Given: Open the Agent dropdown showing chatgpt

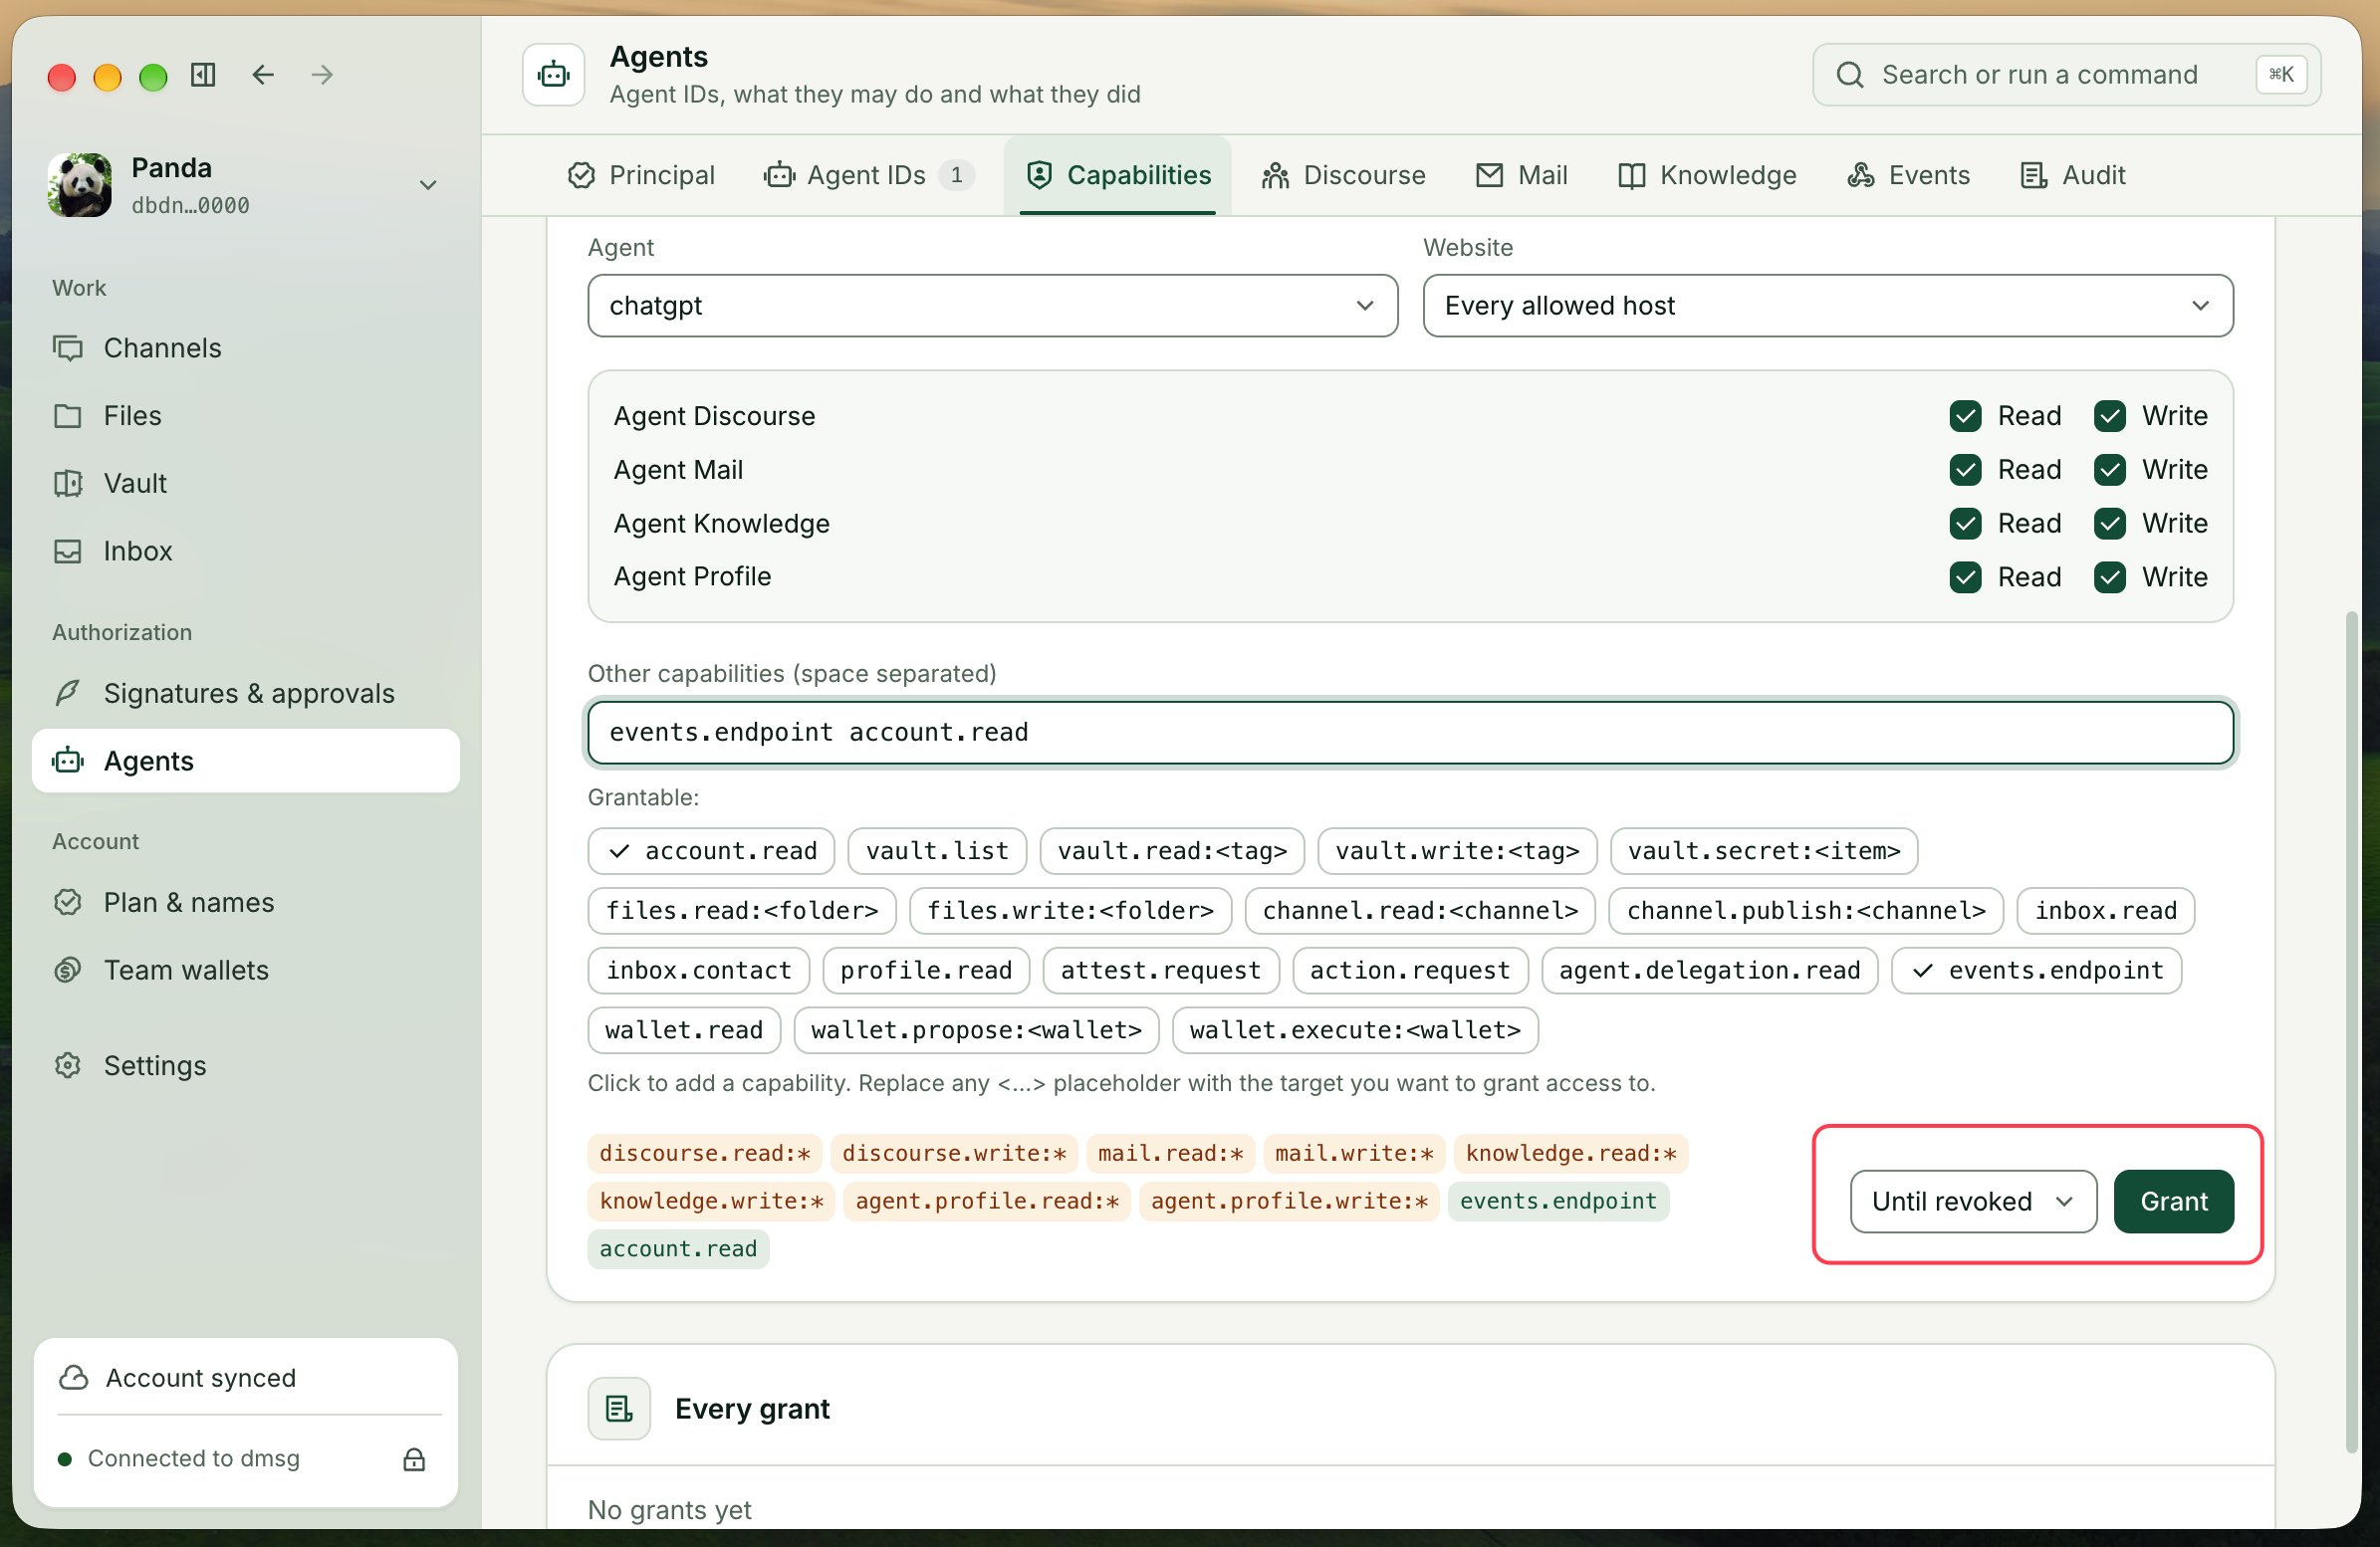Looking at the screenshot, I should (x=992, y=306).
